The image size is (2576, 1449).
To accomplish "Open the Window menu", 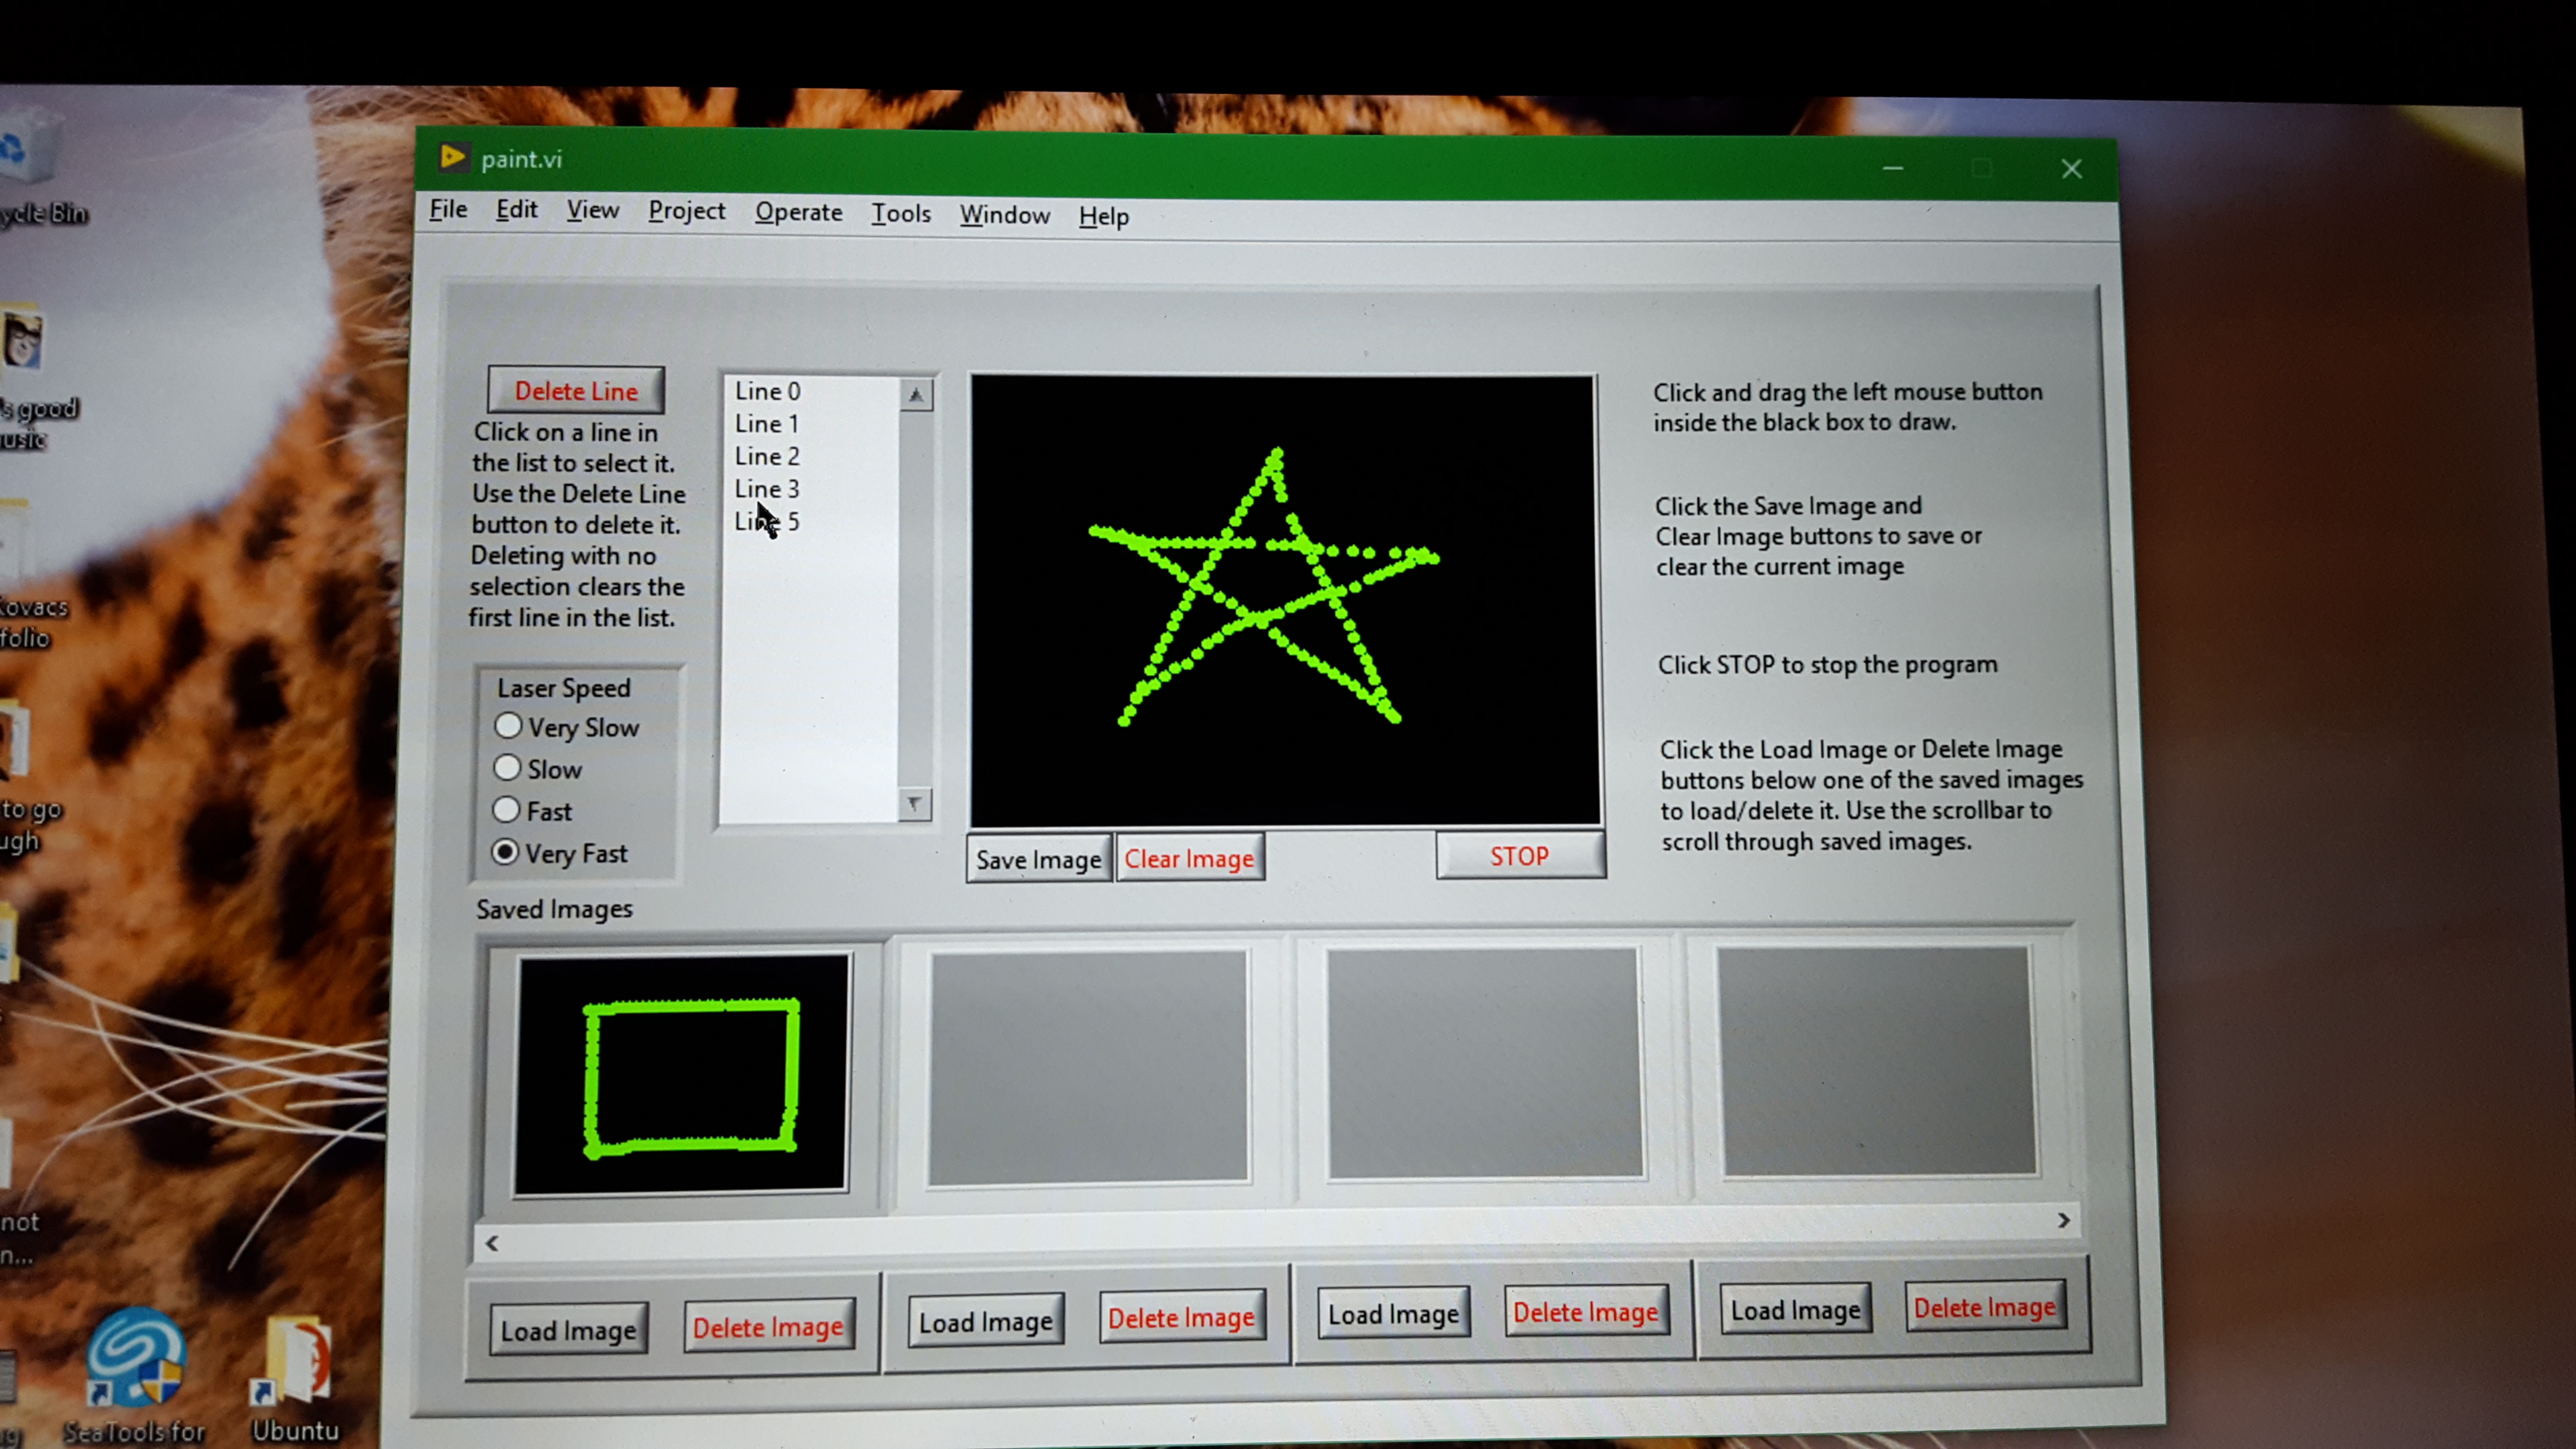I will 1005,215.
